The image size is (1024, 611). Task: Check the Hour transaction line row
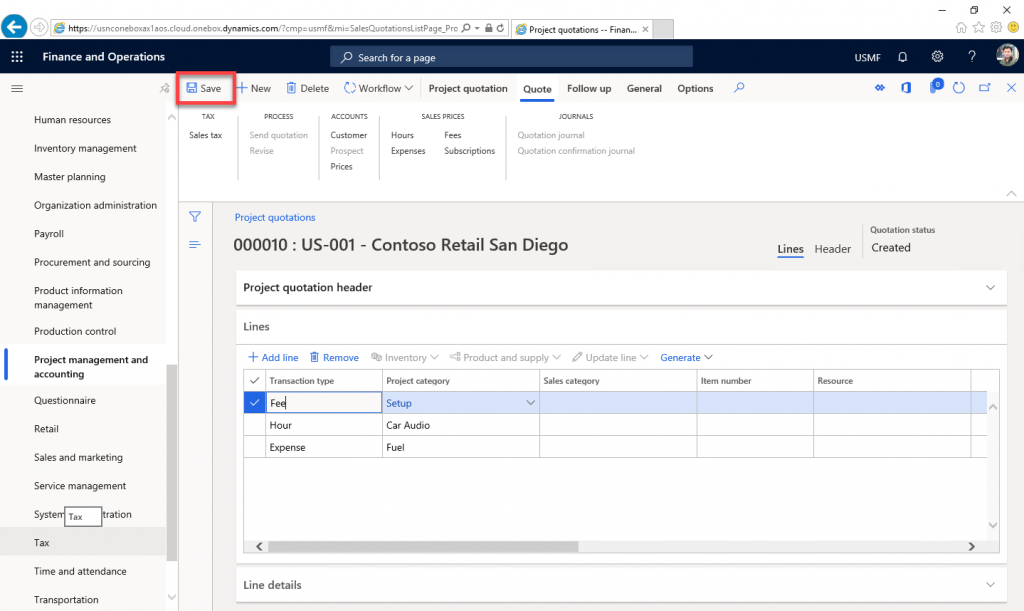click(256, 425)
